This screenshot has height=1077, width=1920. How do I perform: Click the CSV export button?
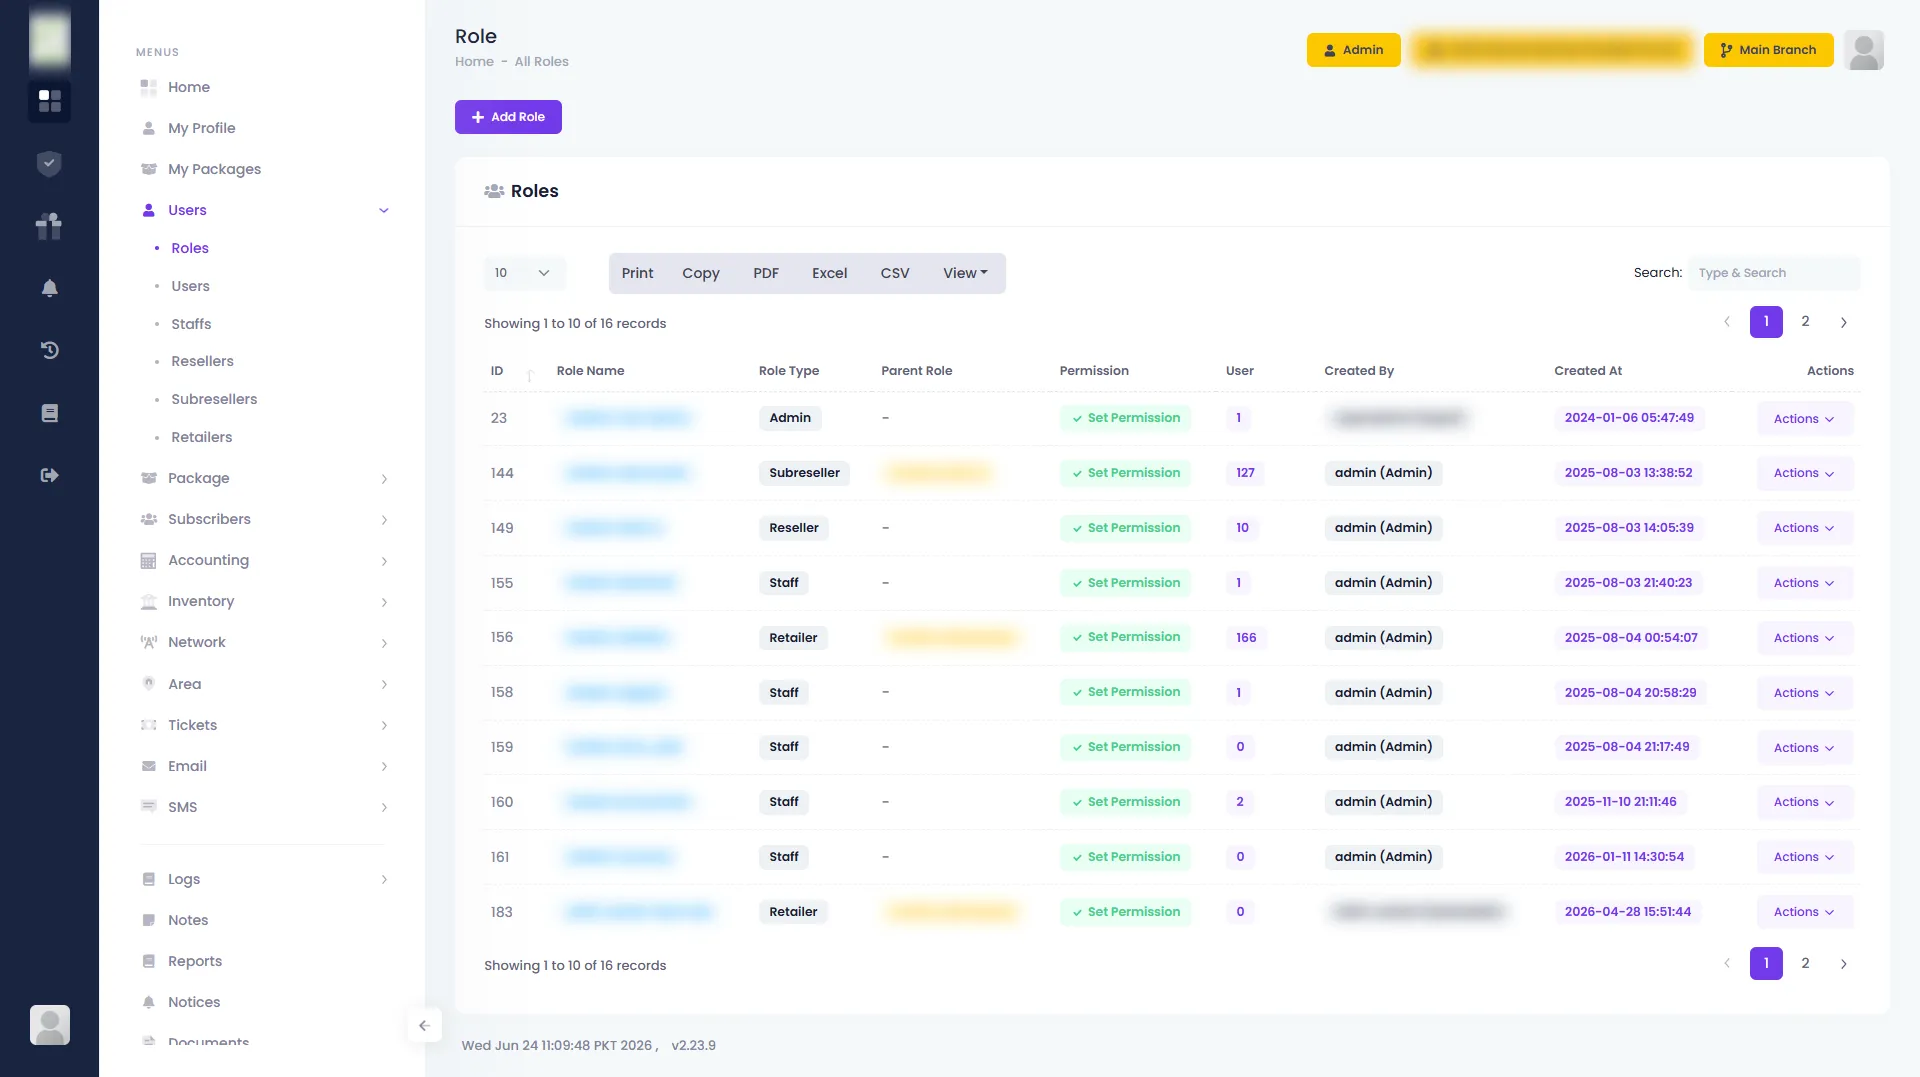[x=895, y=273]
